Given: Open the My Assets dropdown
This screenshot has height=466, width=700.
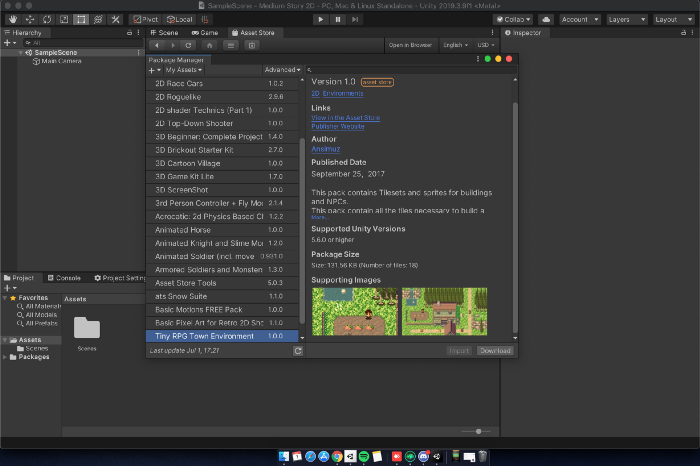Looking at the screenshot, I should pos(183,70).
